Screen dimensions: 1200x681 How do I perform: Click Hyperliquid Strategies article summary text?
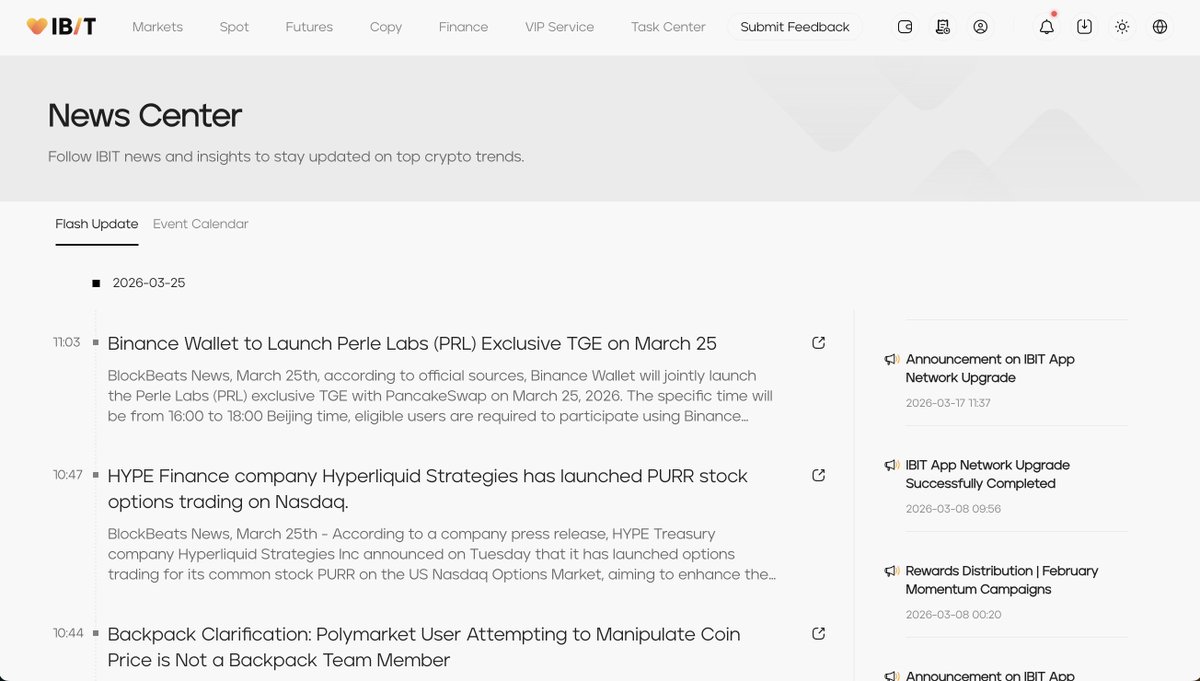(x=441, y=554)
